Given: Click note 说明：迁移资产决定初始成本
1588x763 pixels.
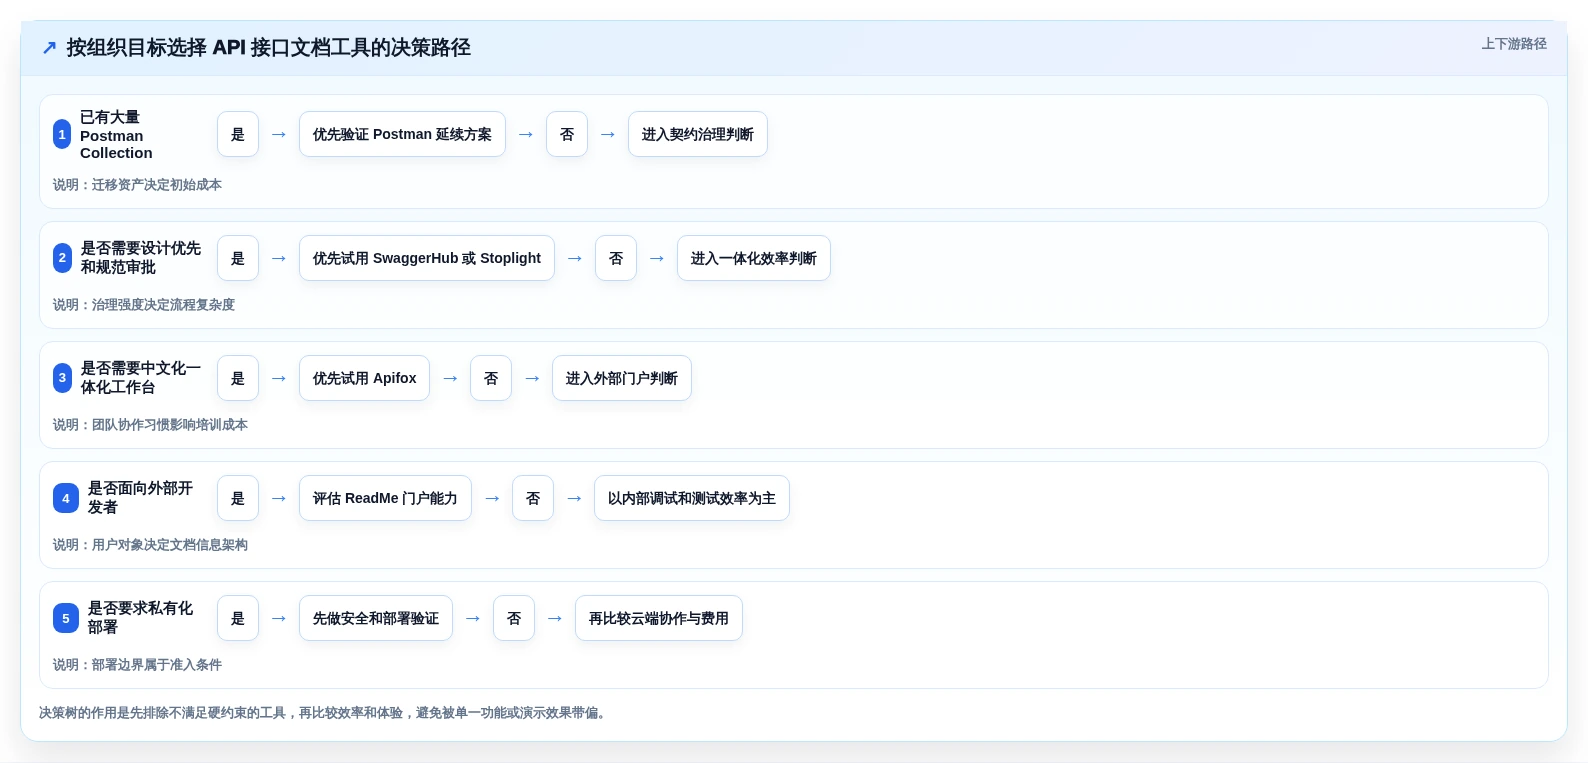Looking at the screenshot, I should click(x=137, y=185).
